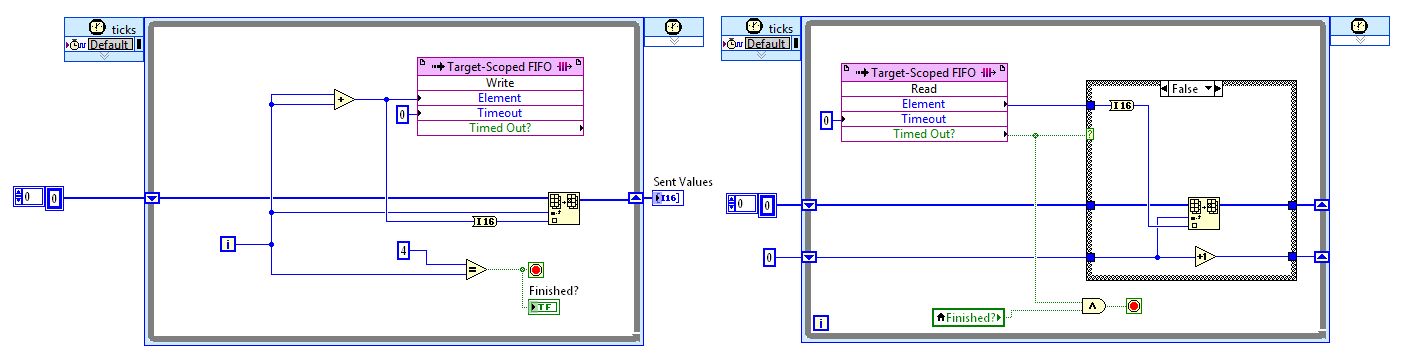The image size is (1406, 362).
Task: Click Write node's timeout constant 0
Action: [403, 114]
